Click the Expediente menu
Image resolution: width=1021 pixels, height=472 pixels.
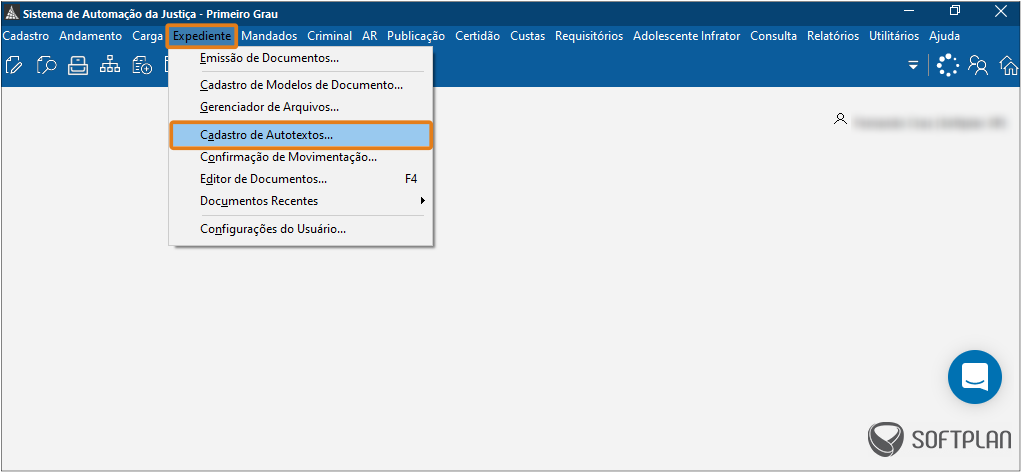202,36
